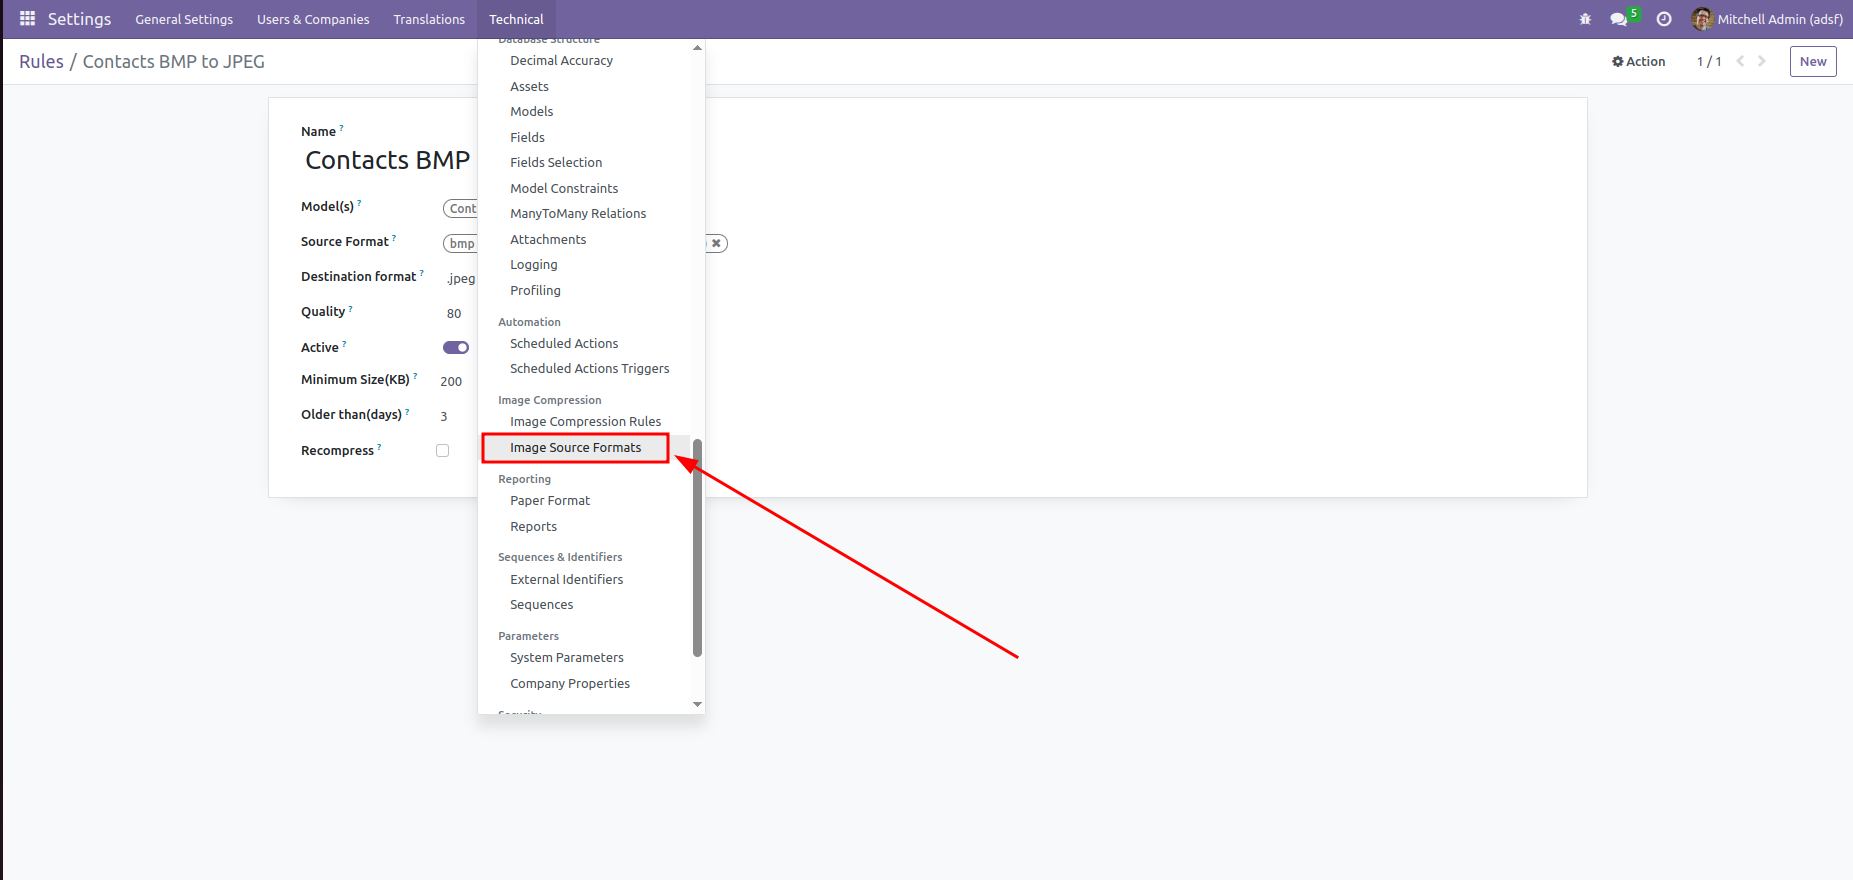The height and width of the screenshot is (880, 1853).
Task: Click the Settings app title
Action: [x=79, y=19]
